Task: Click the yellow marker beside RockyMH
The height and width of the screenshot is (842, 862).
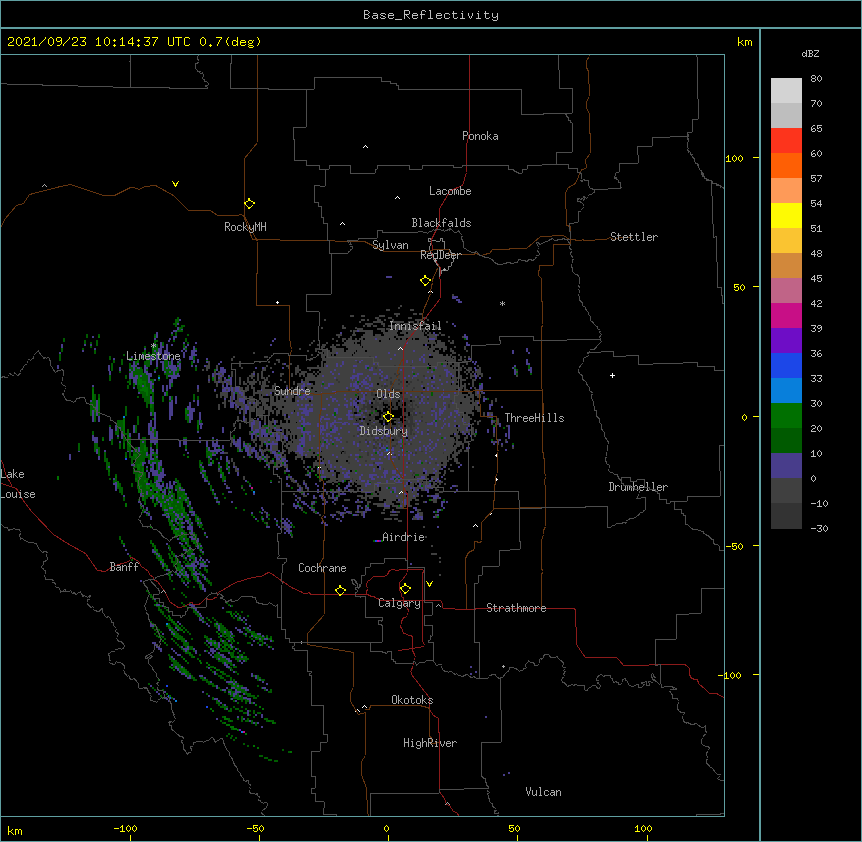Action: 249,203
